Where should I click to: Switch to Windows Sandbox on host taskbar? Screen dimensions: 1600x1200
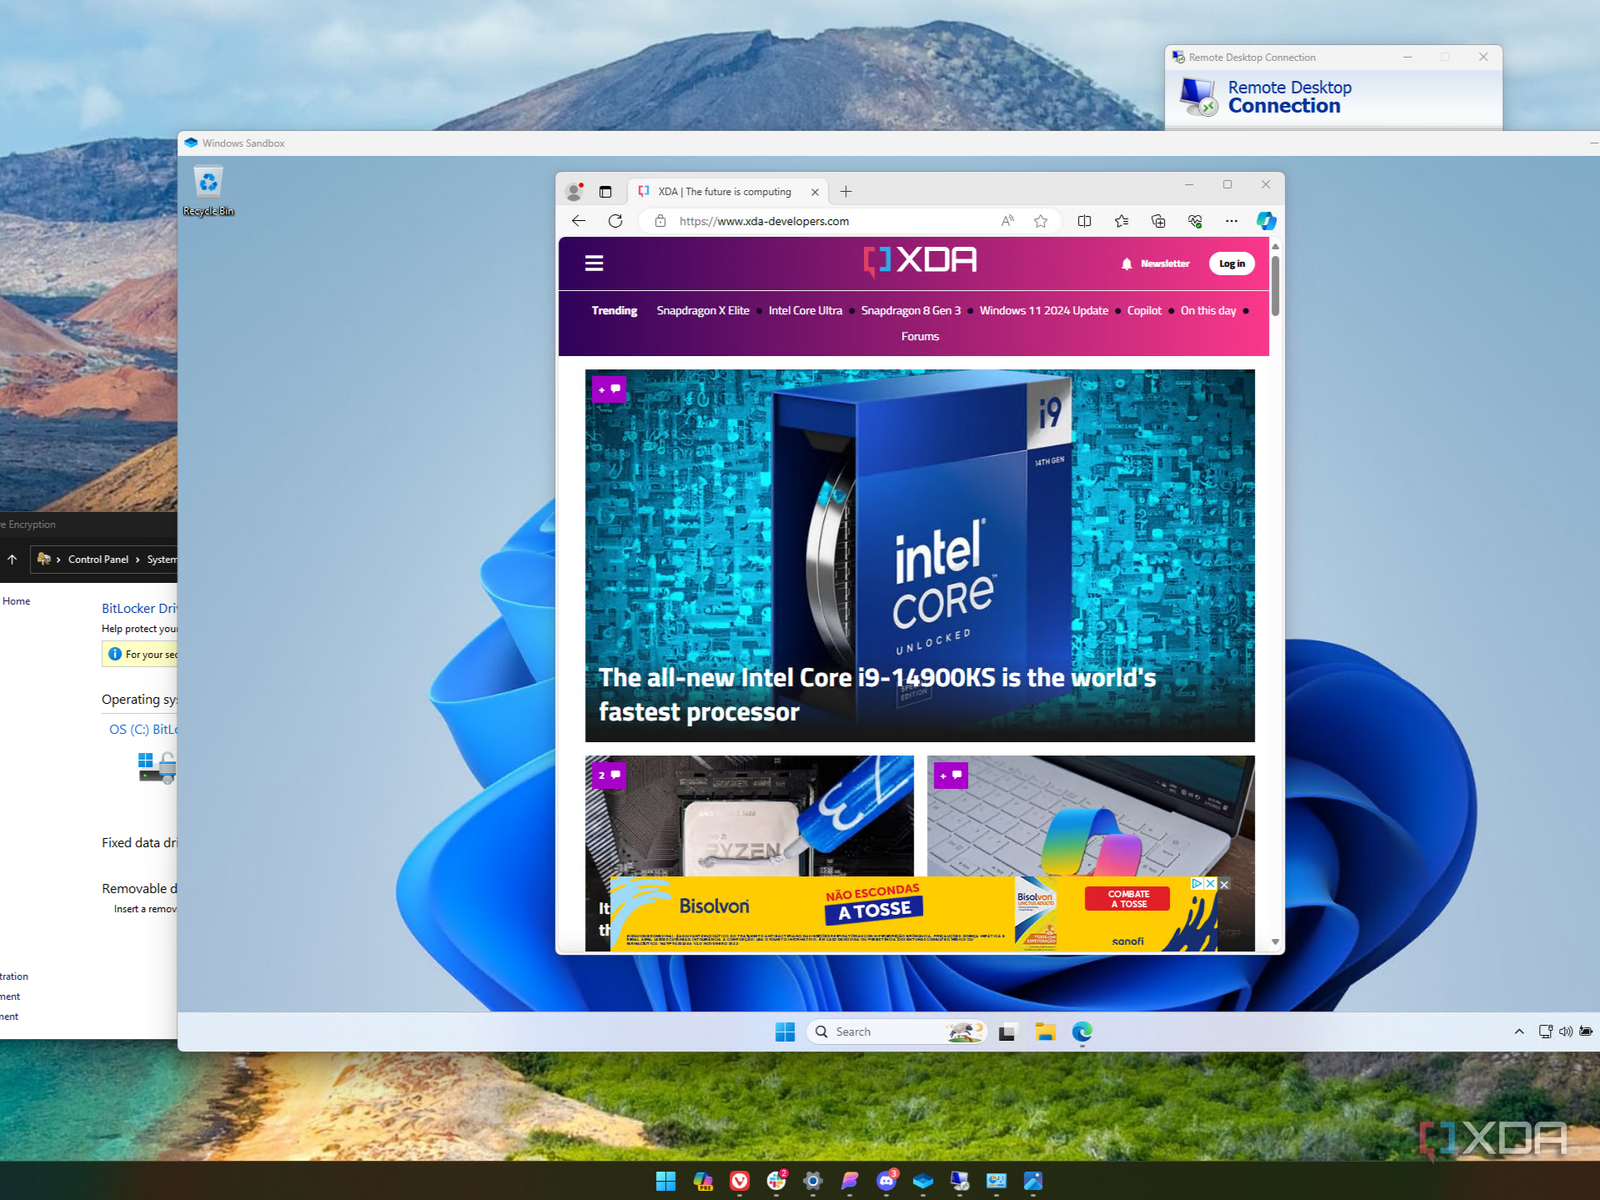923,1181
